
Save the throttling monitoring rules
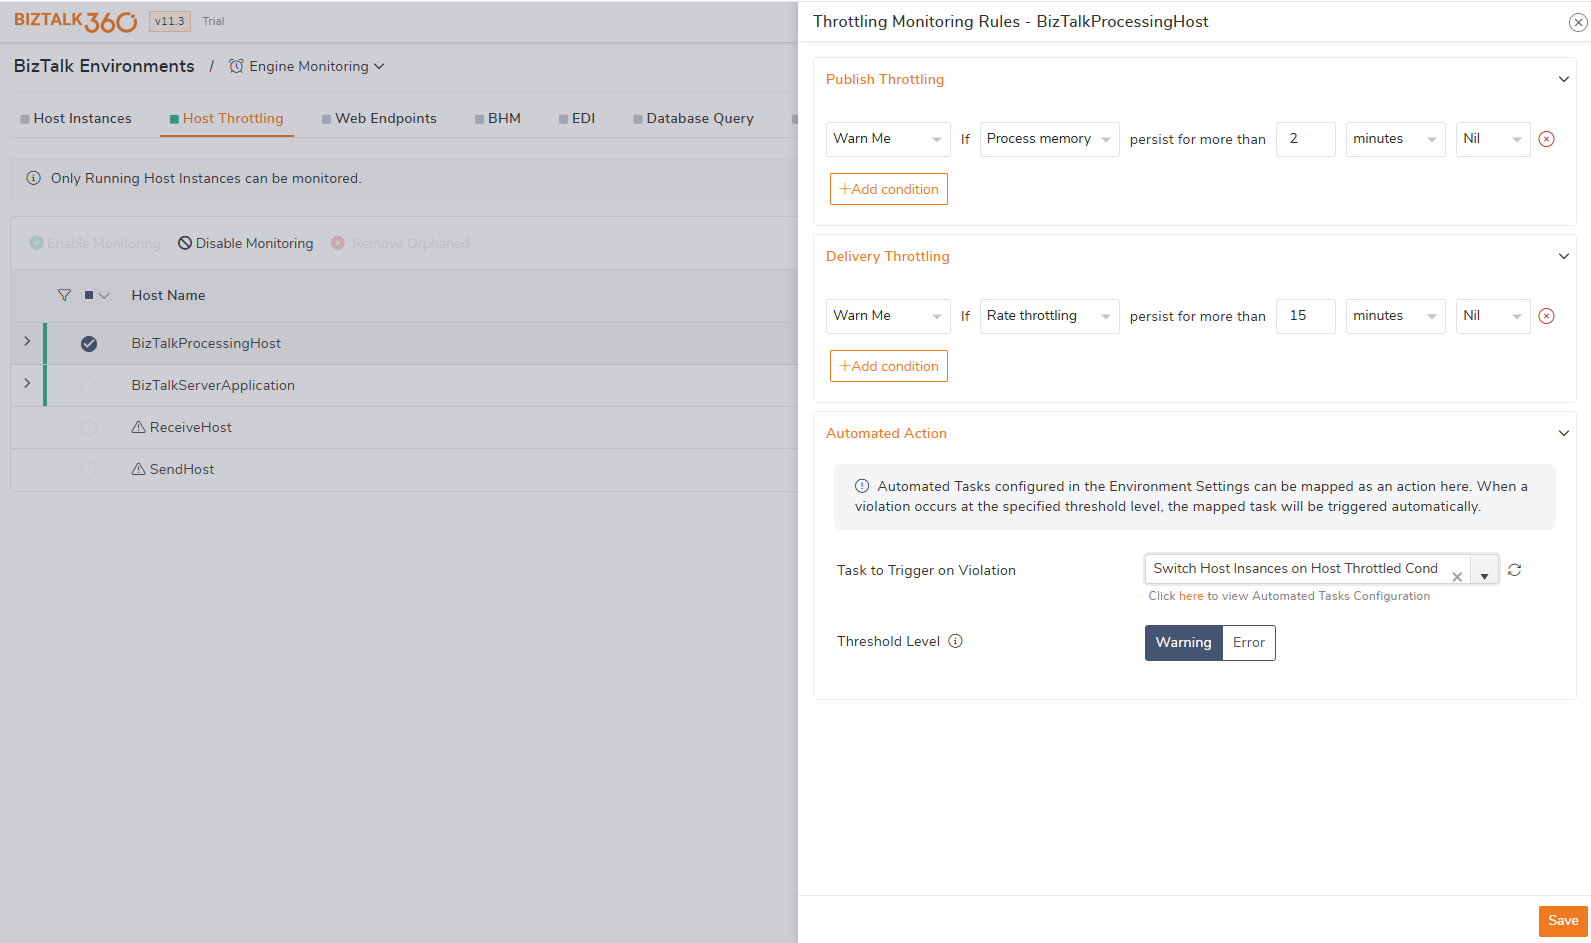click(1563, 921)
